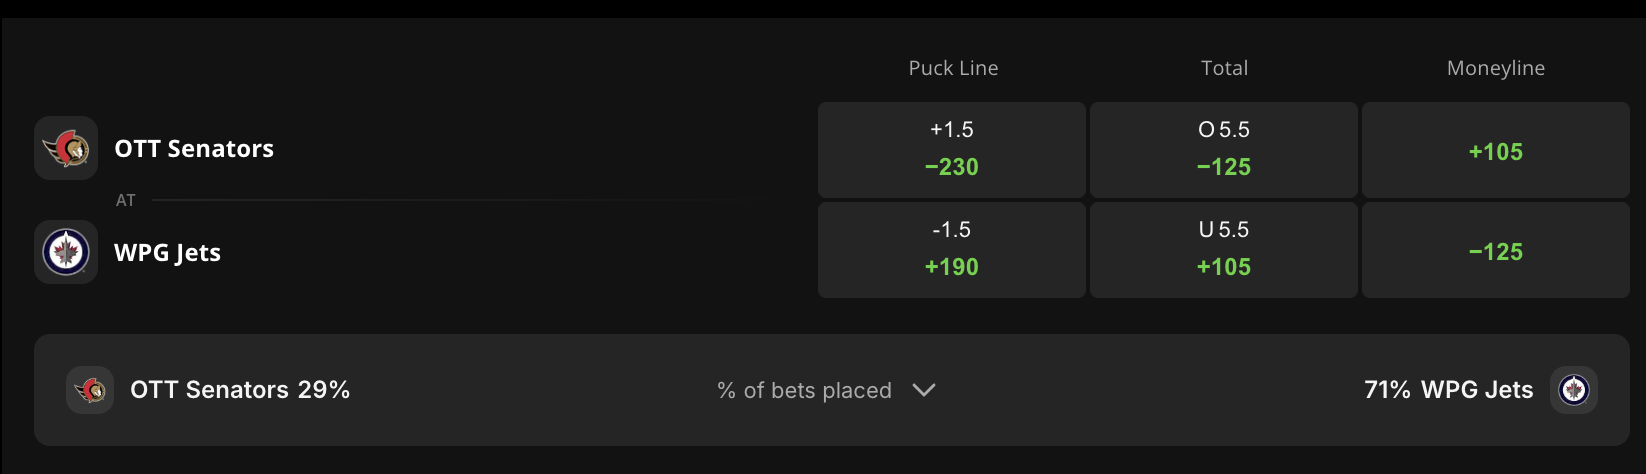Click the WPG Jets logo beside team name
This screenshot has width=1646, height=474.
pyautogui.click(x=66, y=252)
